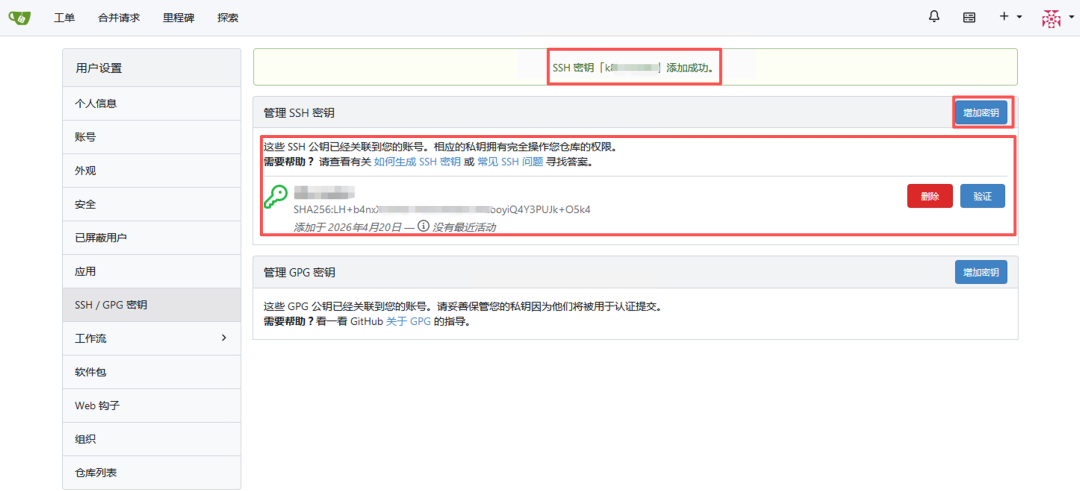Image resolution: width=1080 pixels, height=491 pixels.
Task: Click the 验证 button for SSH key
Action: (x=982, y=196)
